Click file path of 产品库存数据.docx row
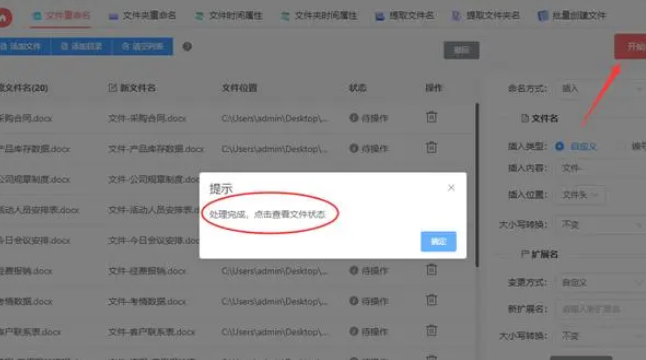This screenshot has height=360, width=646. pyautogui.click(x=274, y=149)
